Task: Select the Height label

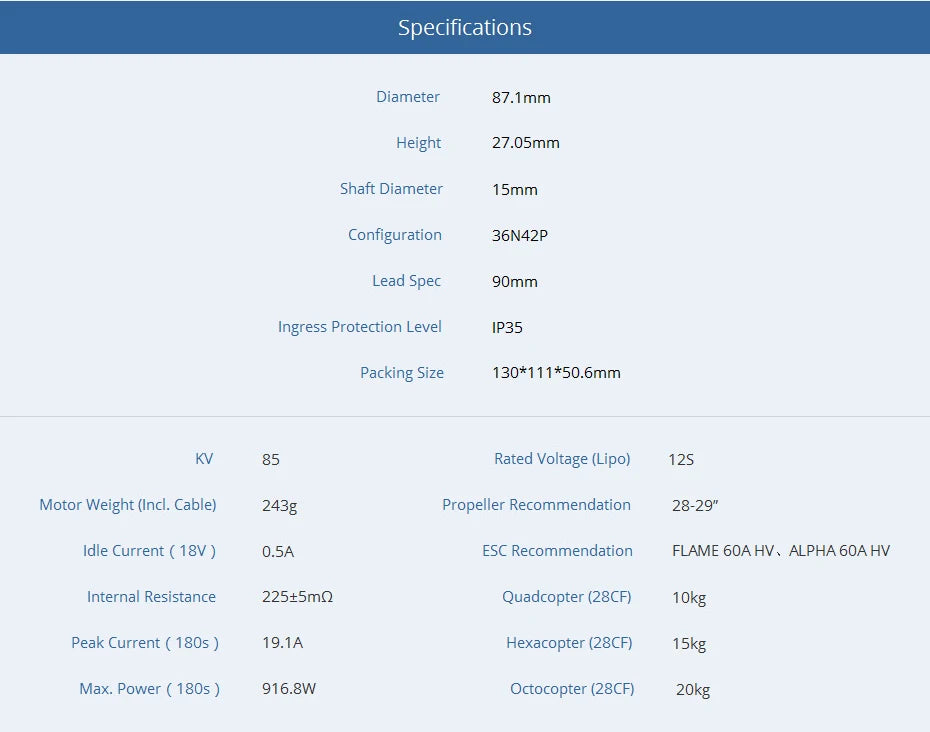Action: (x=418, y=142)
